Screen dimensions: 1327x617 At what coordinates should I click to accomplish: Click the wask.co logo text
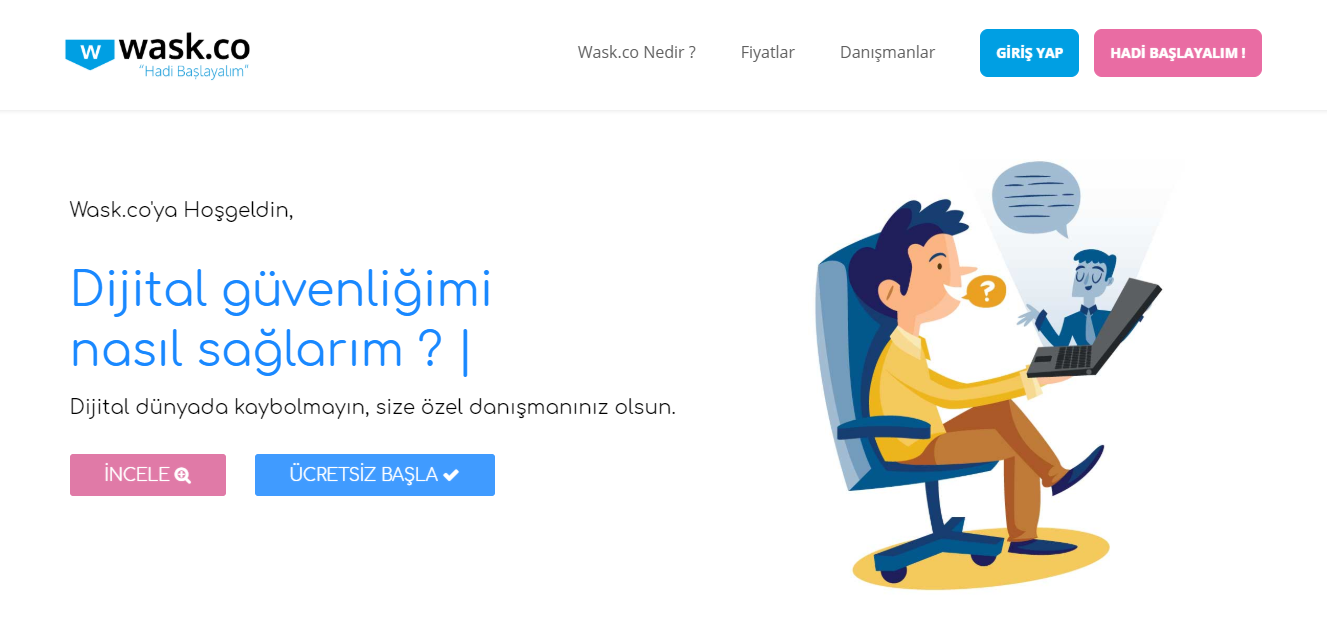pyautogui.click(x=185, y=46)
